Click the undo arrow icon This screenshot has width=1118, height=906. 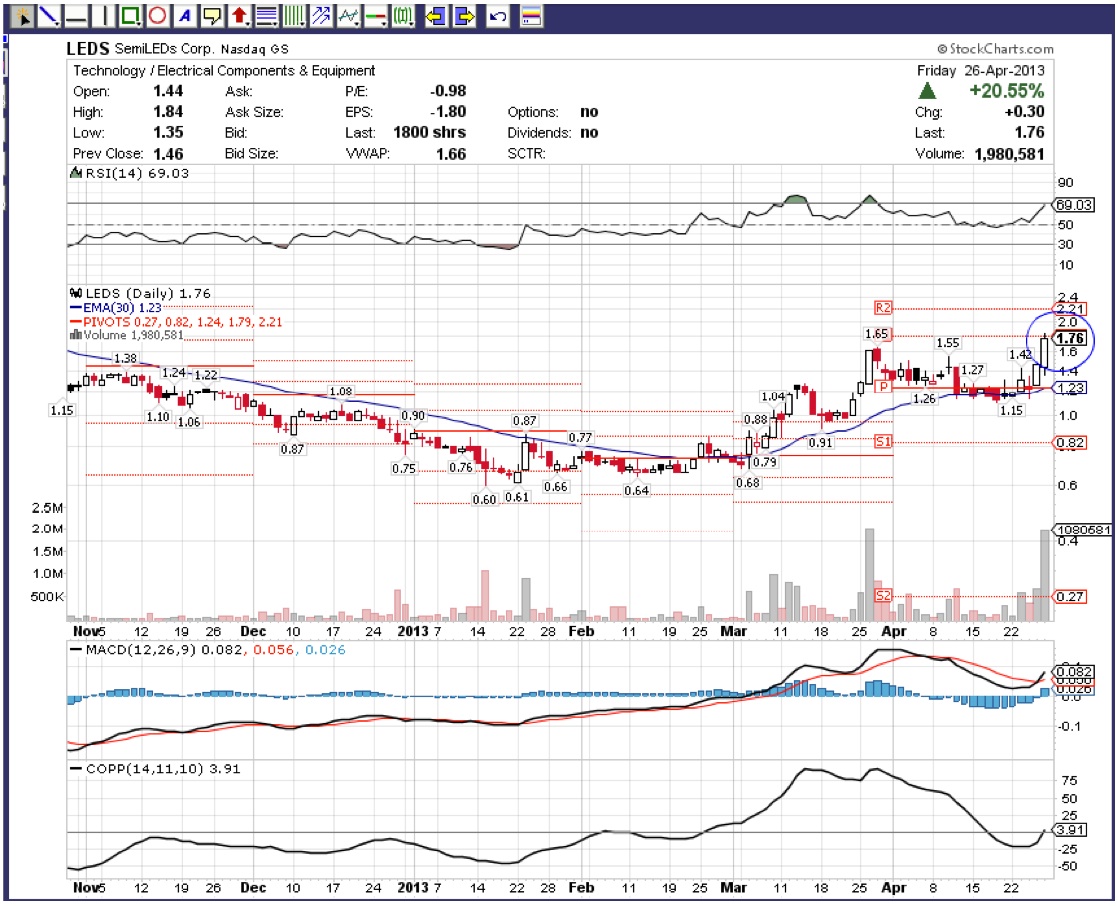pyautogui.click(x=498, y=15)
